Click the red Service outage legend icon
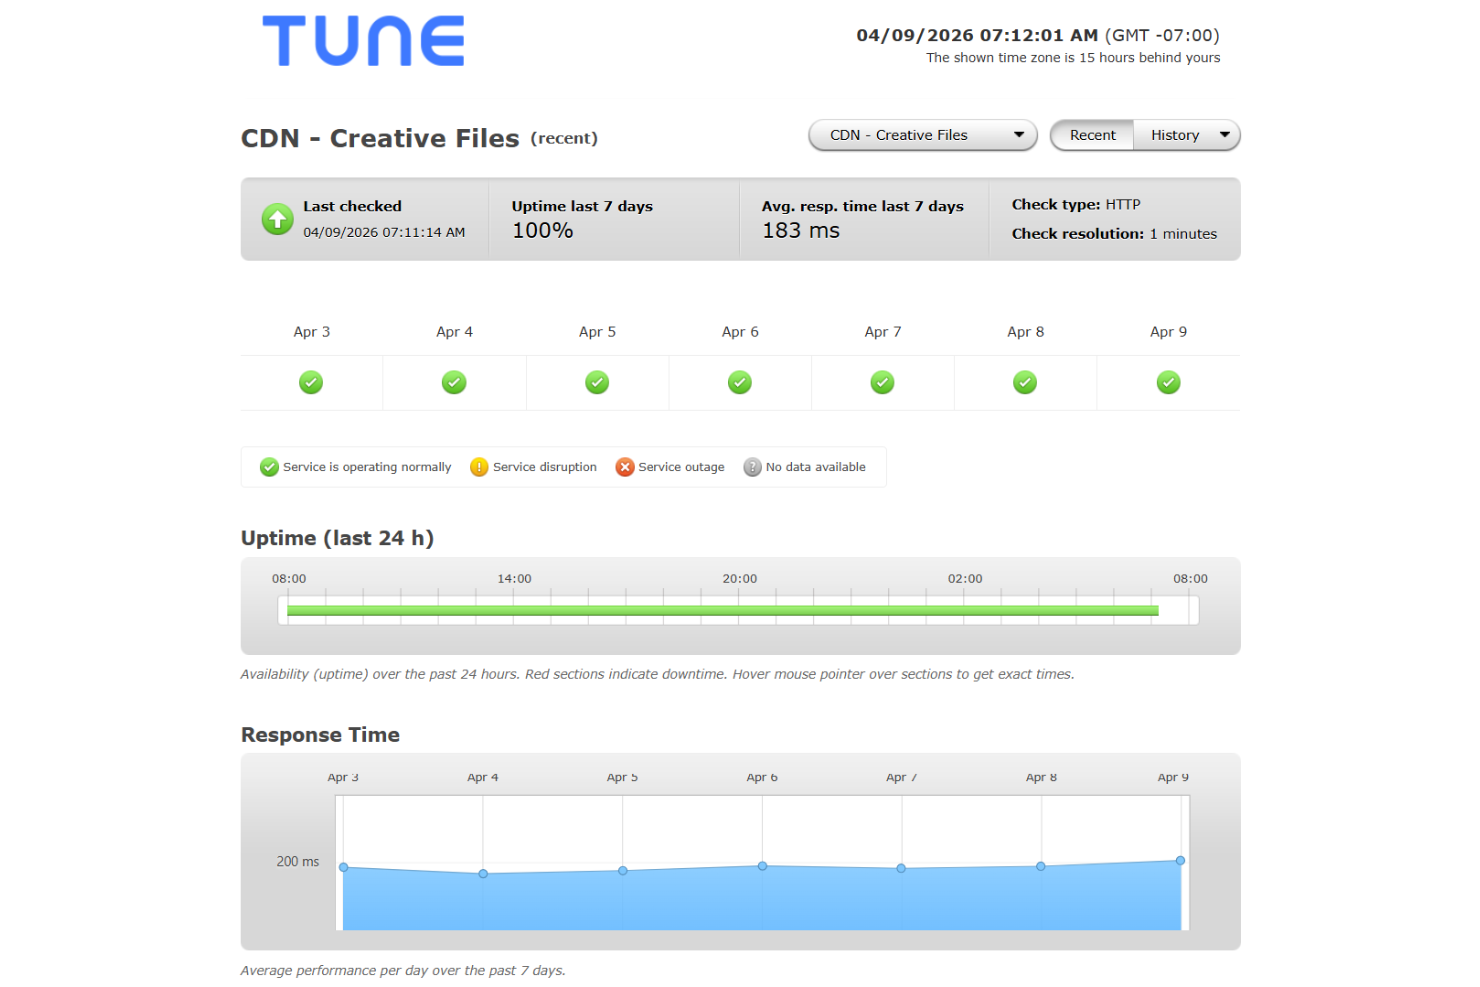 point(624,467)
